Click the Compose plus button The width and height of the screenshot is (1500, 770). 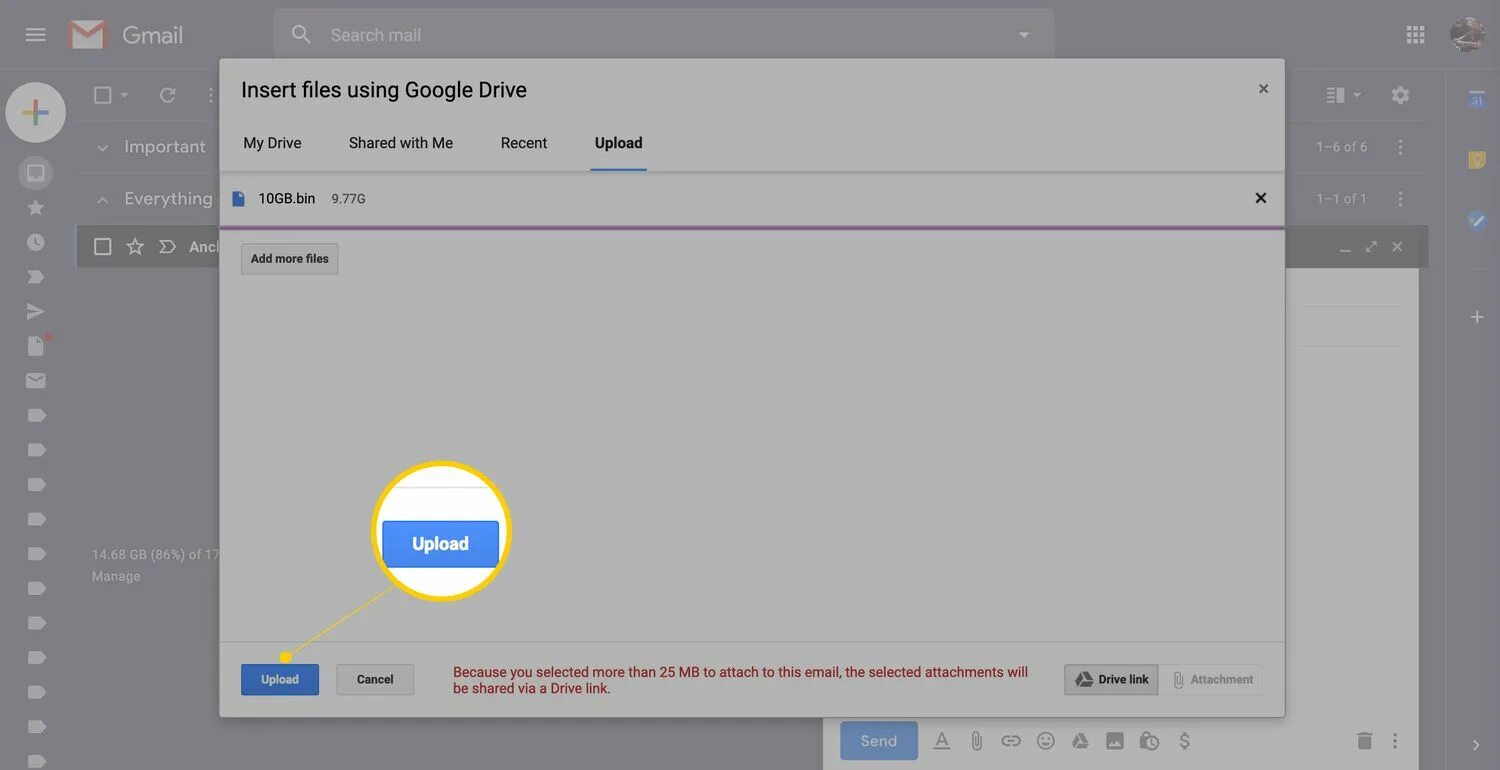[x=36, y=112]
